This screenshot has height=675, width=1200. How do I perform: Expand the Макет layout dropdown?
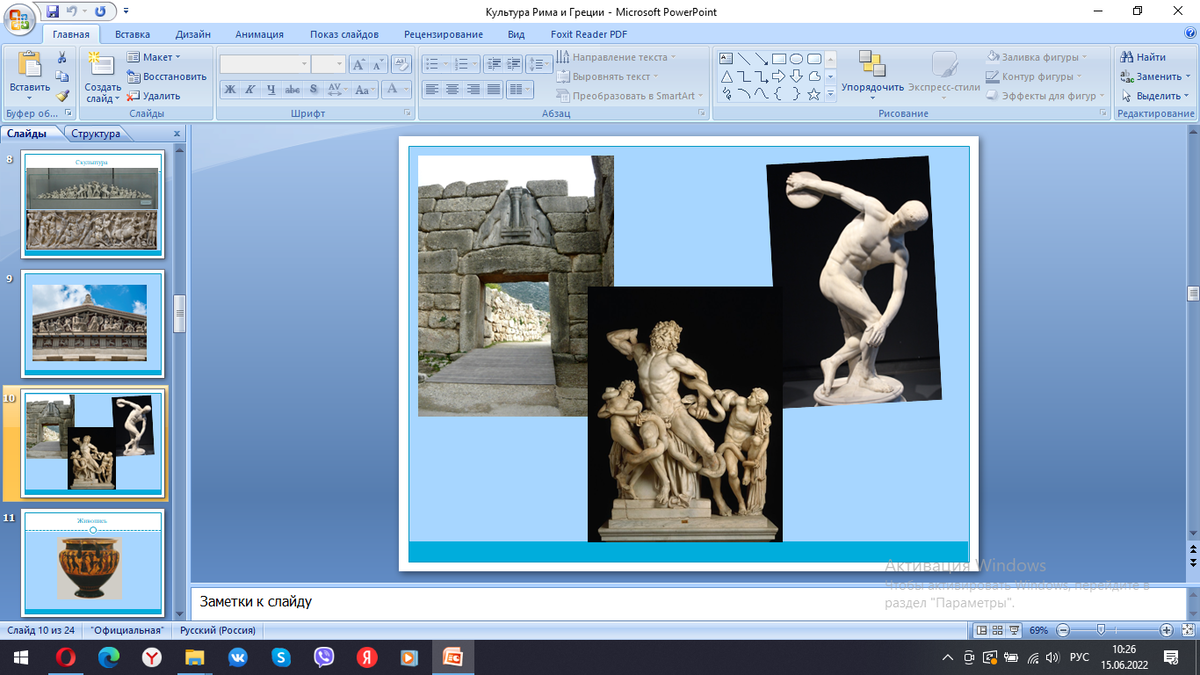click(x=154, y=57)
